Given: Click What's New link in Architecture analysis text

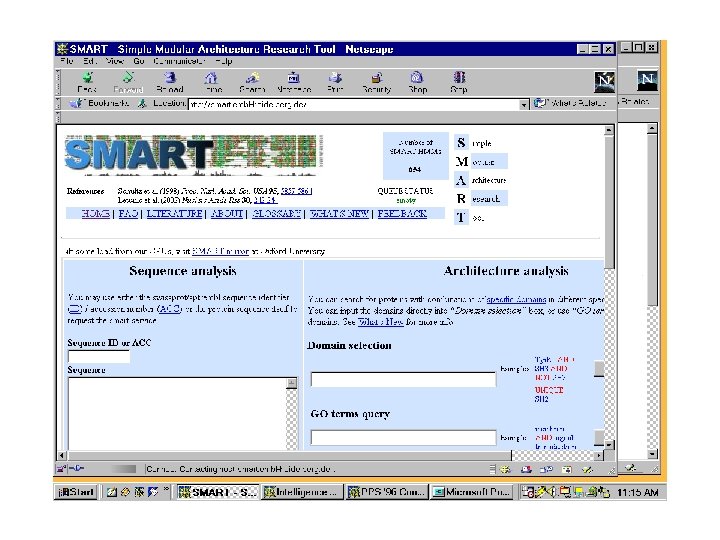Looking at the screenshot, I should point(381,321).
